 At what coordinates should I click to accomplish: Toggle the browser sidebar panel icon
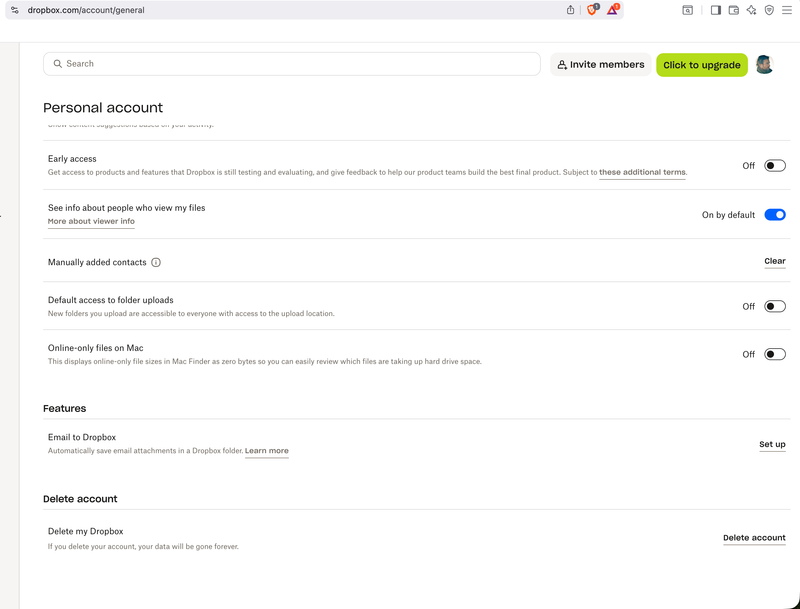pyautogui.click(x=716, y=10)
